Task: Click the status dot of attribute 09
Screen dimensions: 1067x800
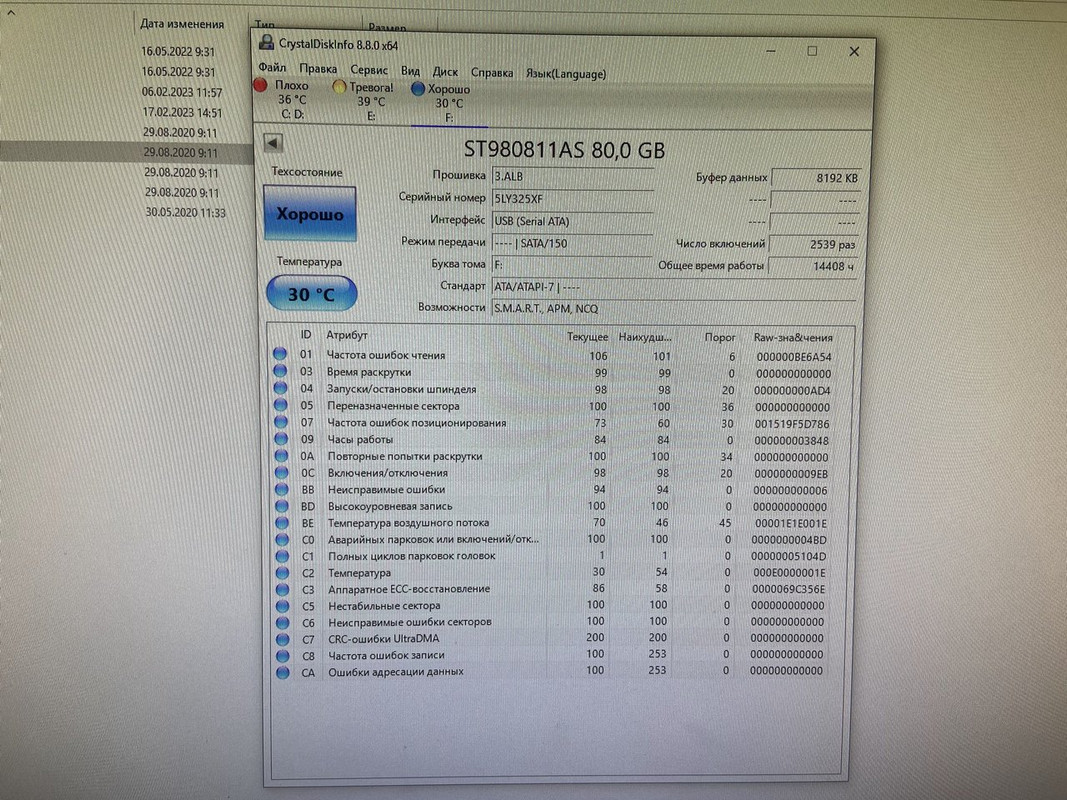Action: [x=281, y=439]
